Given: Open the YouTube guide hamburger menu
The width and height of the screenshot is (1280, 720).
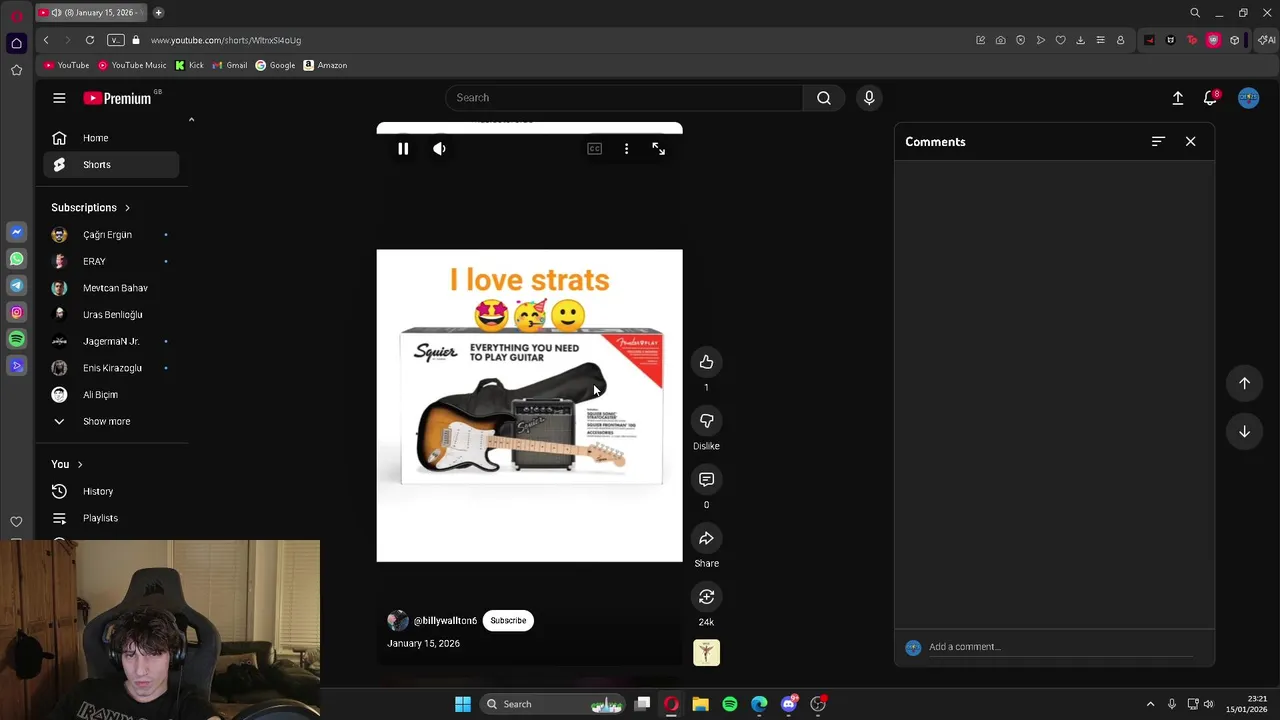Looking at the screenshot, I should coord(59,98).
